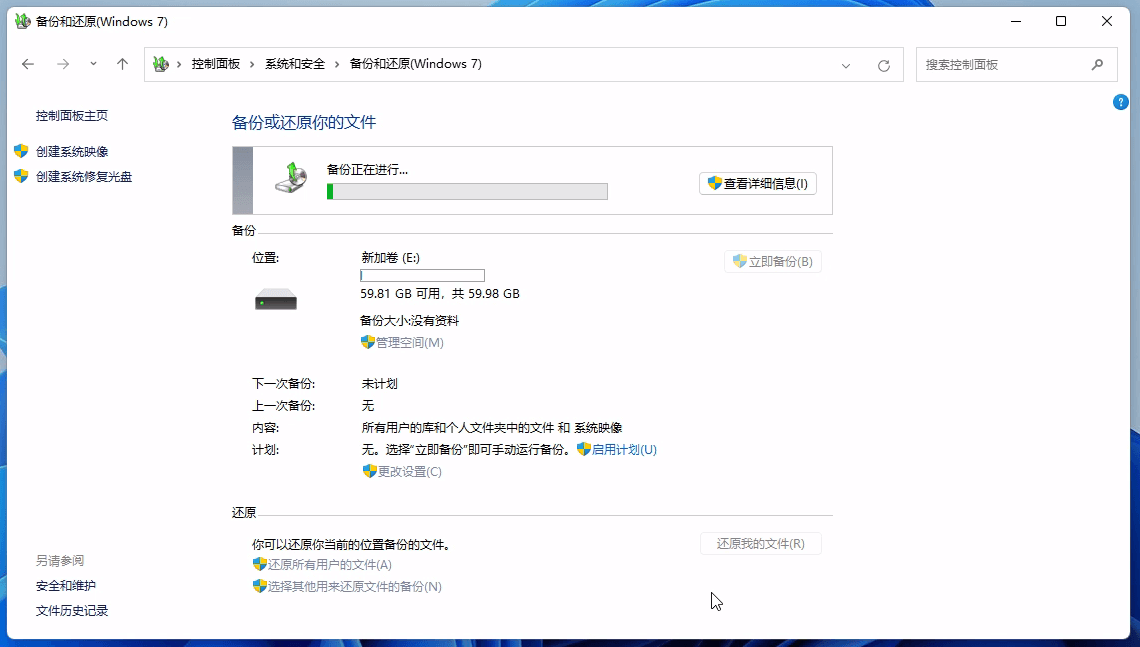This screenshot has width=1140, height=647.
Task: Click into the 搜索控制面板 search field
Action: 1000,64
